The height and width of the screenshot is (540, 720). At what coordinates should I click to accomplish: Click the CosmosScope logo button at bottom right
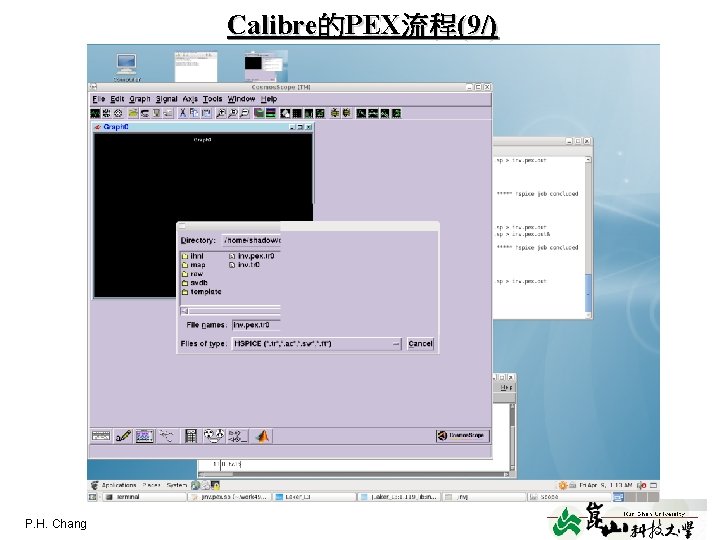point(462,436)
